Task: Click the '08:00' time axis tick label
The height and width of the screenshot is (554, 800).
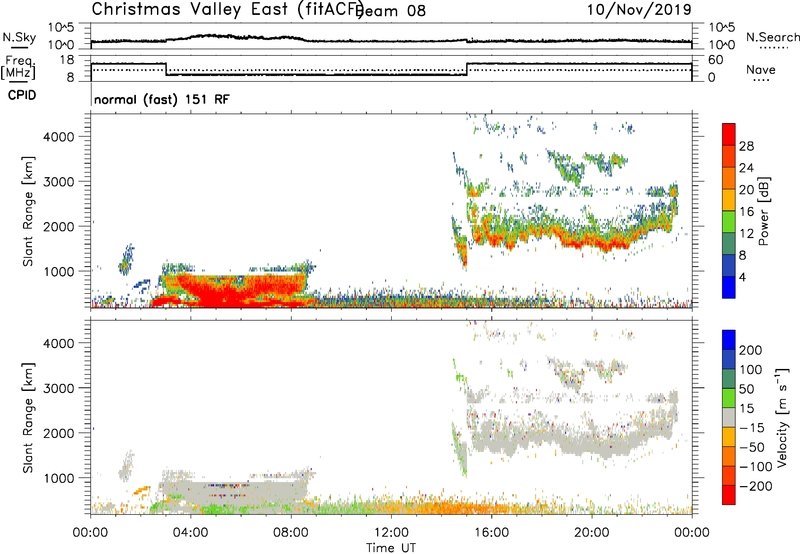Action: pos(291,533)
